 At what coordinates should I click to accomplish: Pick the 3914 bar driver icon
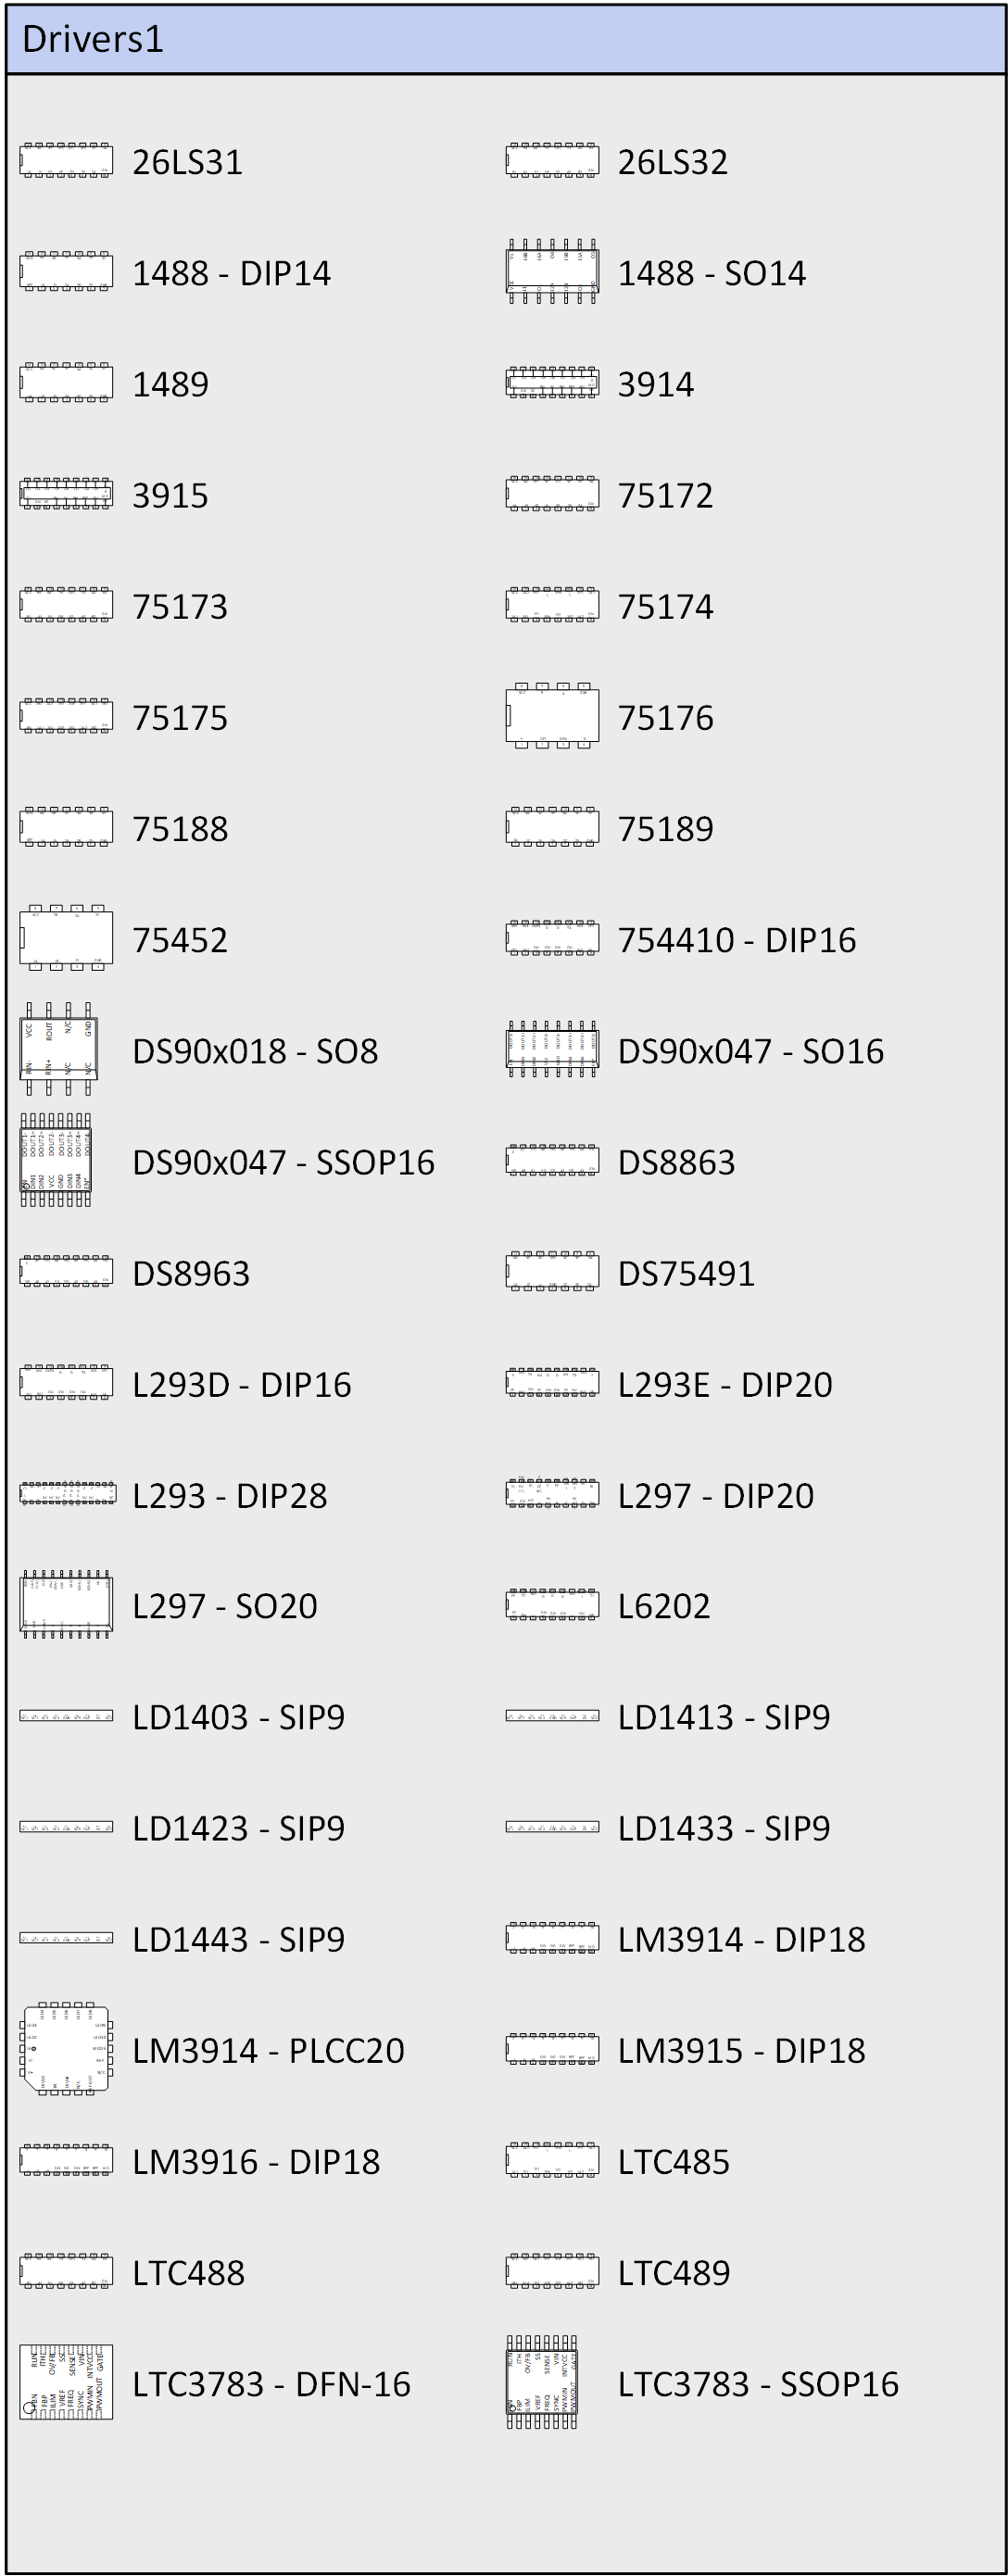point(552,383)
